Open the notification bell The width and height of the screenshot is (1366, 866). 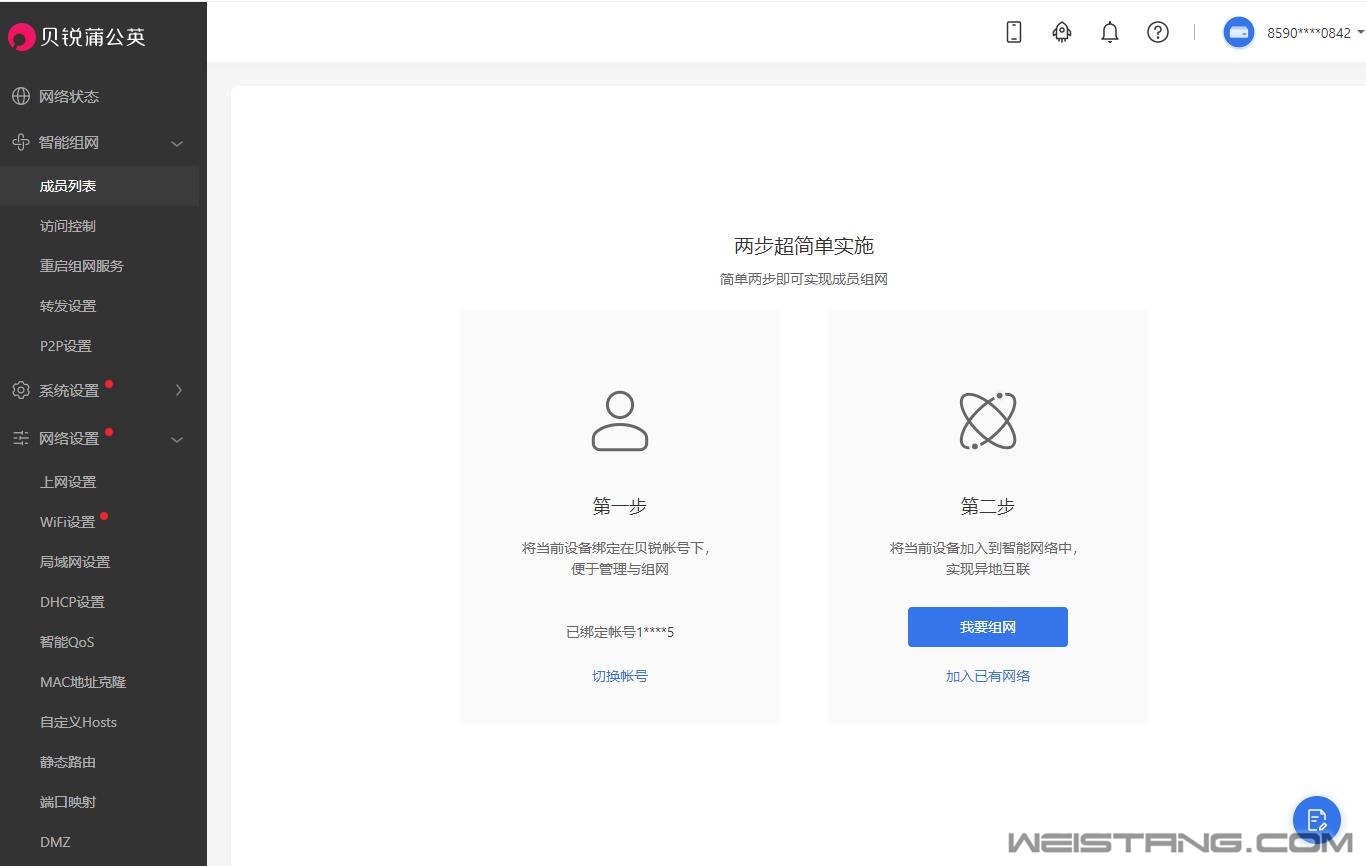tap(1110, 32)
